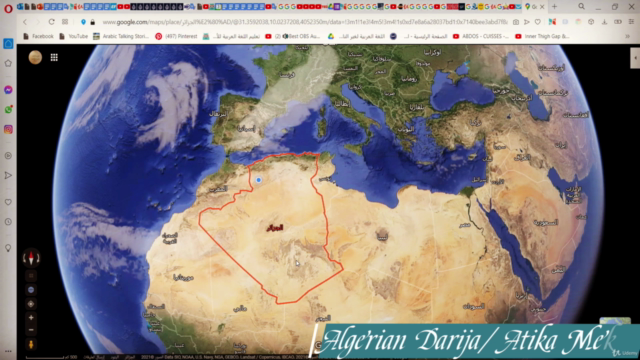Open the Arabic Talking Stori... bookmark

[x=121, y=36]
